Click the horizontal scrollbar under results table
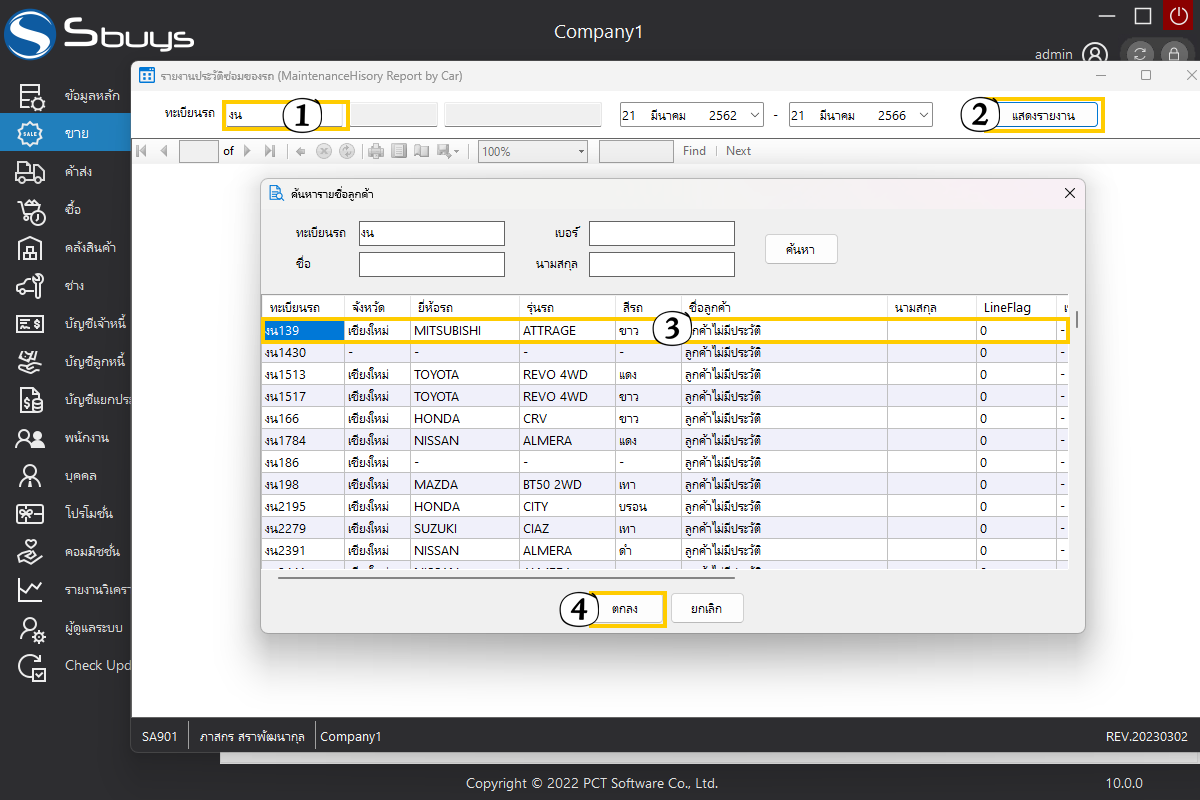 pos(505,577)
